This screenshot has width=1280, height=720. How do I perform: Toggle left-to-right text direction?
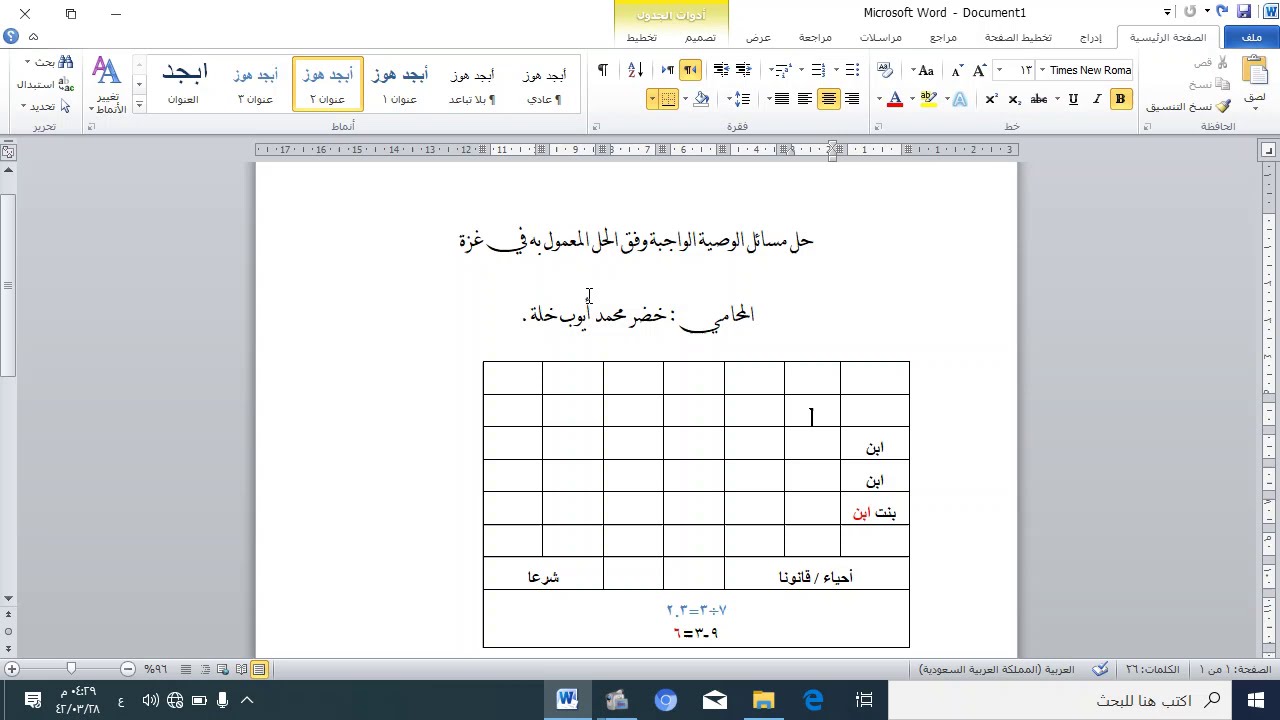(667, 70)
